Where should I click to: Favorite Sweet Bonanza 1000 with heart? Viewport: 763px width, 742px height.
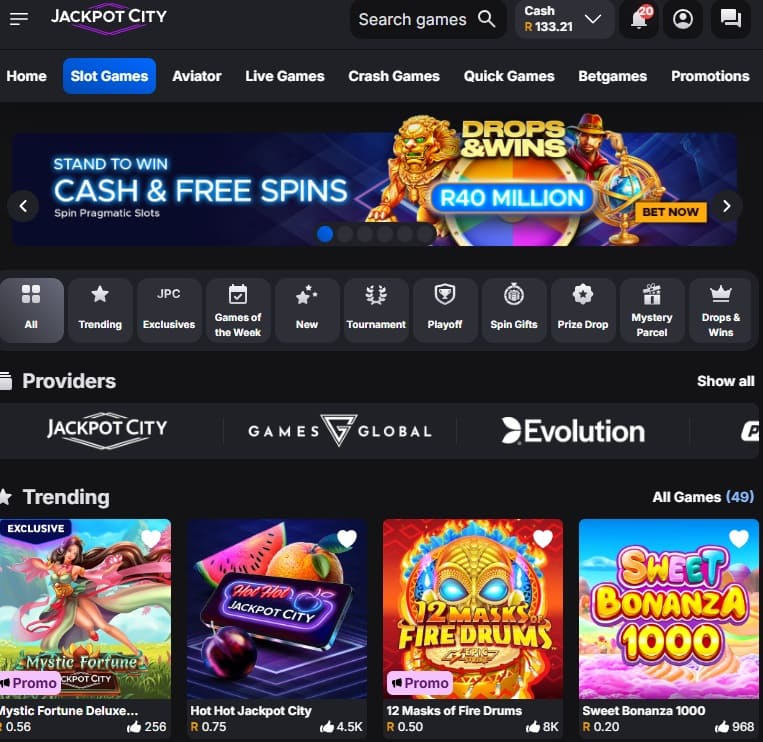point(739,538)
